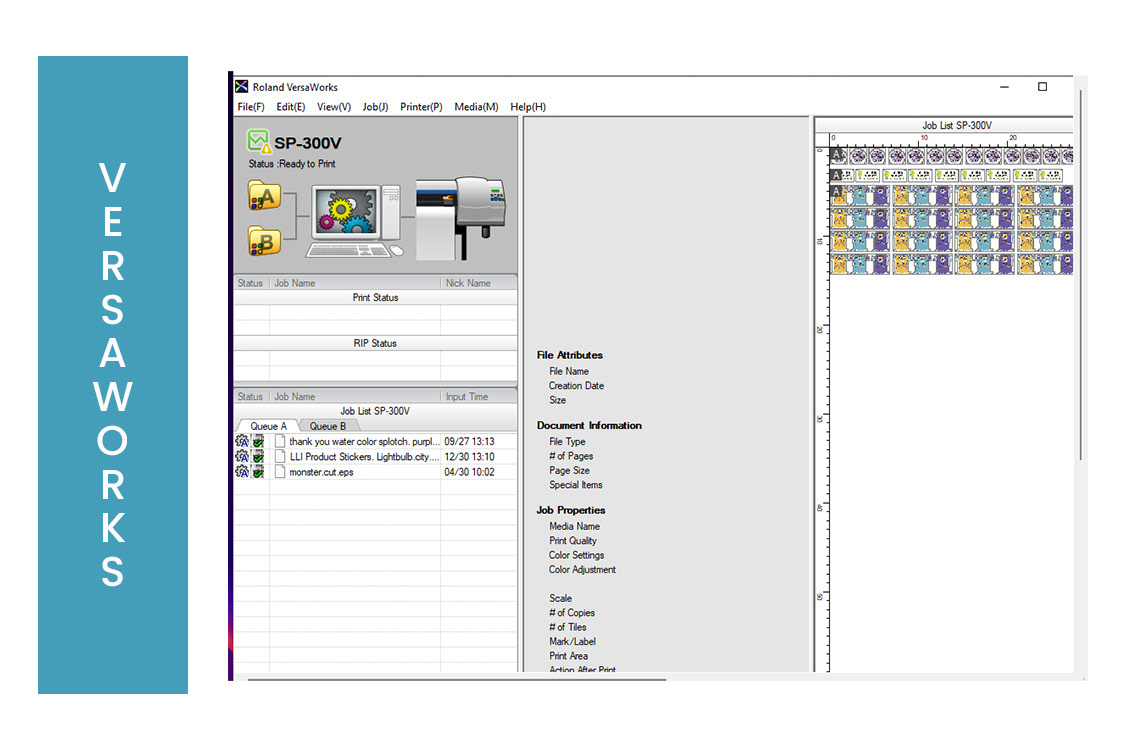Click the lightbulb sticker row in layout preview
The width and height of the screenshot is (1125, 750).
tap(947, 174)
